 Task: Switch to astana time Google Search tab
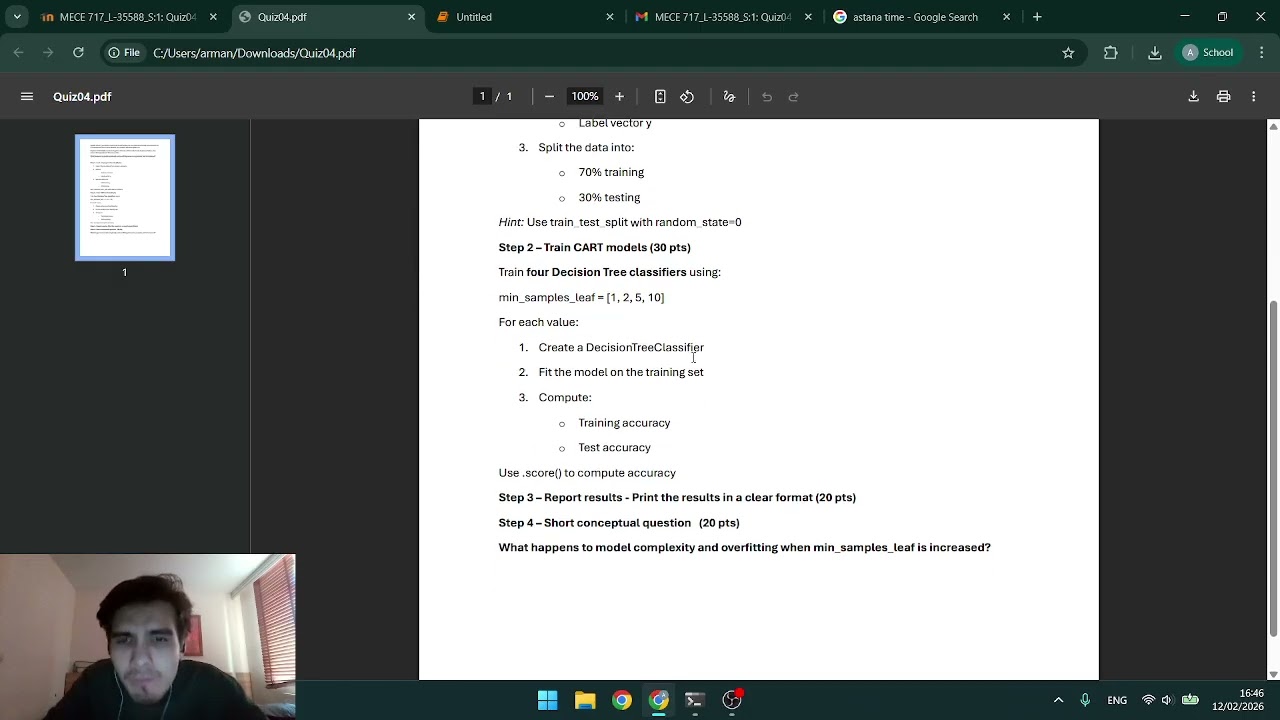[922, 17]
